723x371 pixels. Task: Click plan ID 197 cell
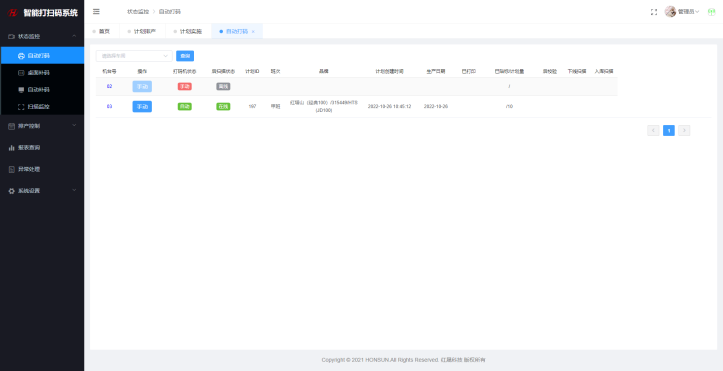(252, 106)
